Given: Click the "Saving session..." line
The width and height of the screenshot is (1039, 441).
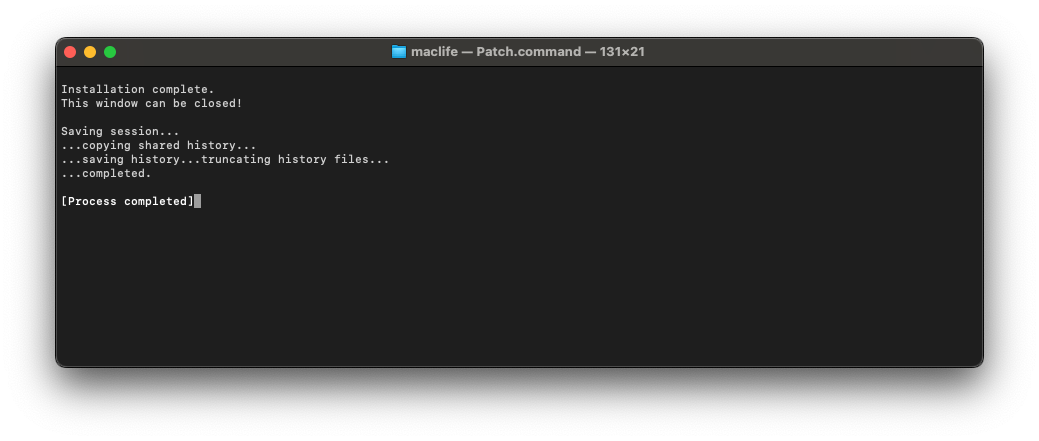Looking at the screenshot, I should pos(120,131).
